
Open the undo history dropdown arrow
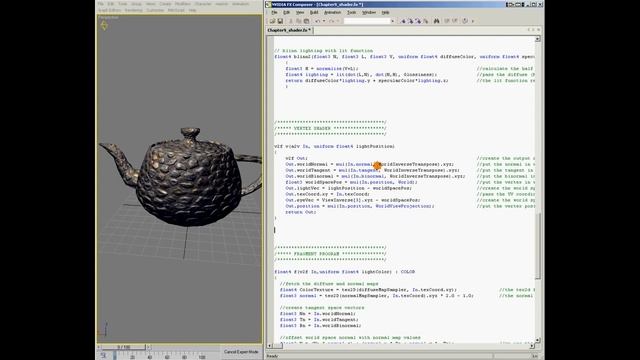click(324, 21)
